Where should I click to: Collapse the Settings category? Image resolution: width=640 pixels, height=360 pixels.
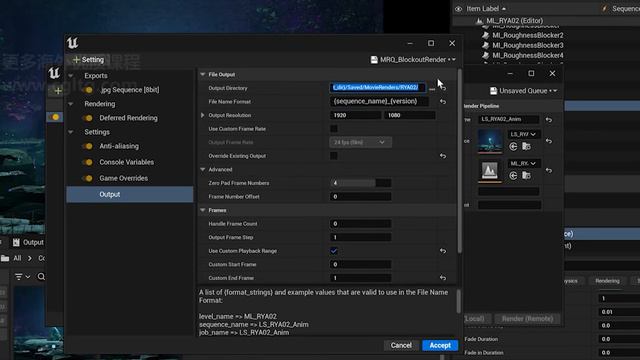(71, 132)
